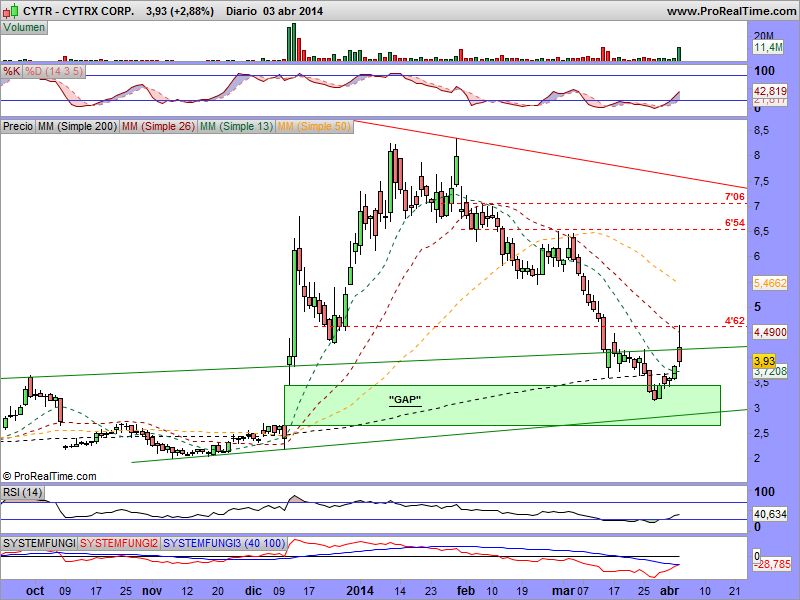Select the red SYSTEMFUNGI2 label
The width and height of the screenshot is (800, 600).
119,543
